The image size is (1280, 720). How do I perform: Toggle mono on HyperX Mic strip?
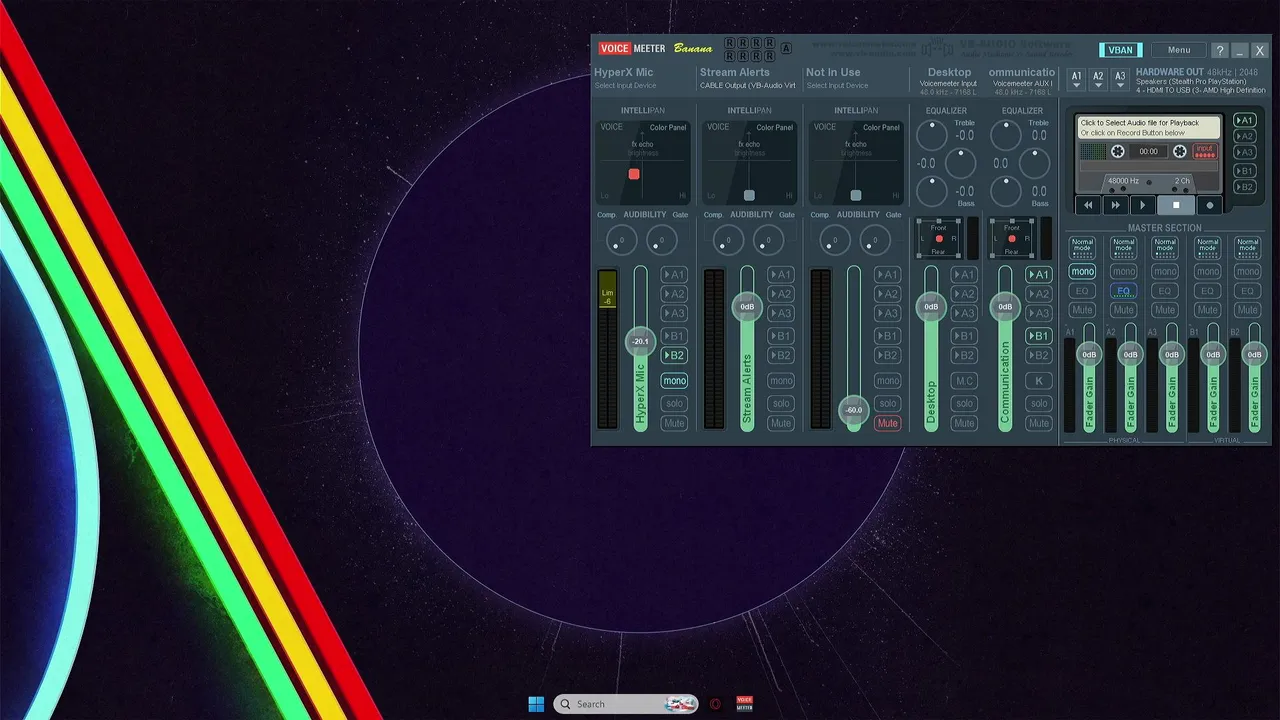pyautogui.click(x=674, y=380)
